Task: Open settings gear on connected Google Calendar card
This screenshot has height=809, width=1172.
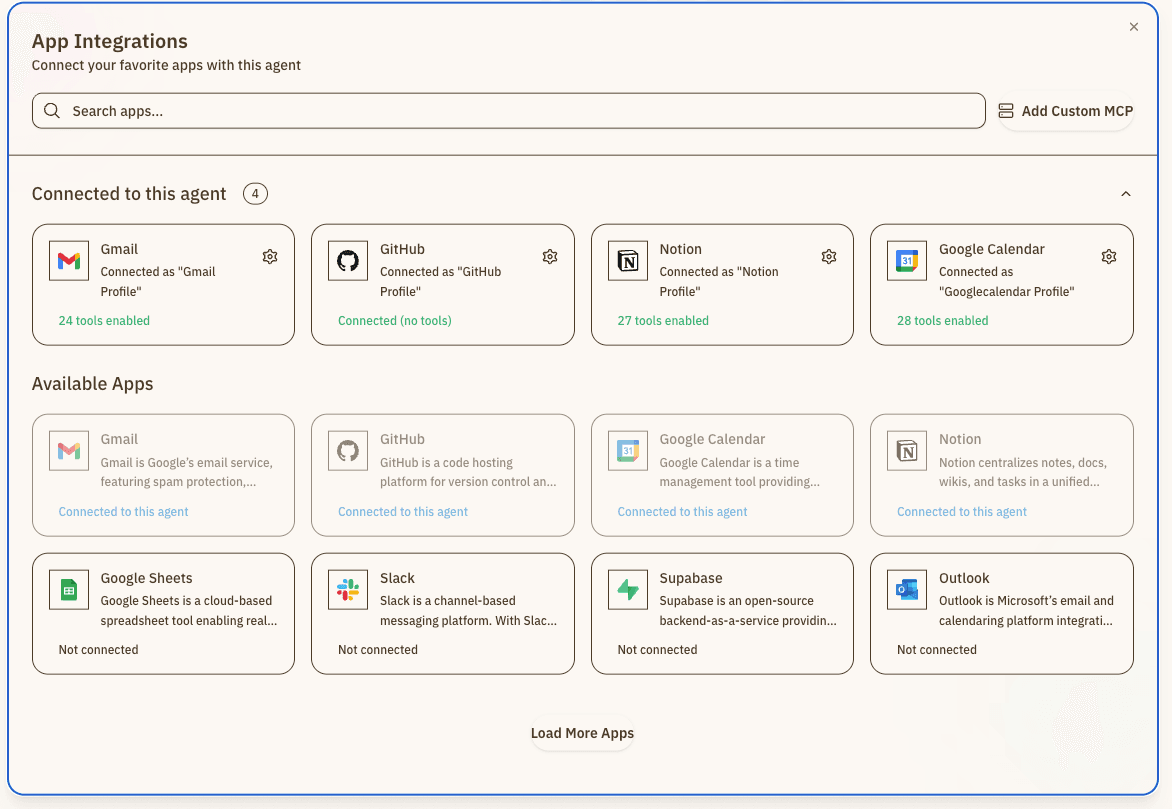Action: 1108,257
